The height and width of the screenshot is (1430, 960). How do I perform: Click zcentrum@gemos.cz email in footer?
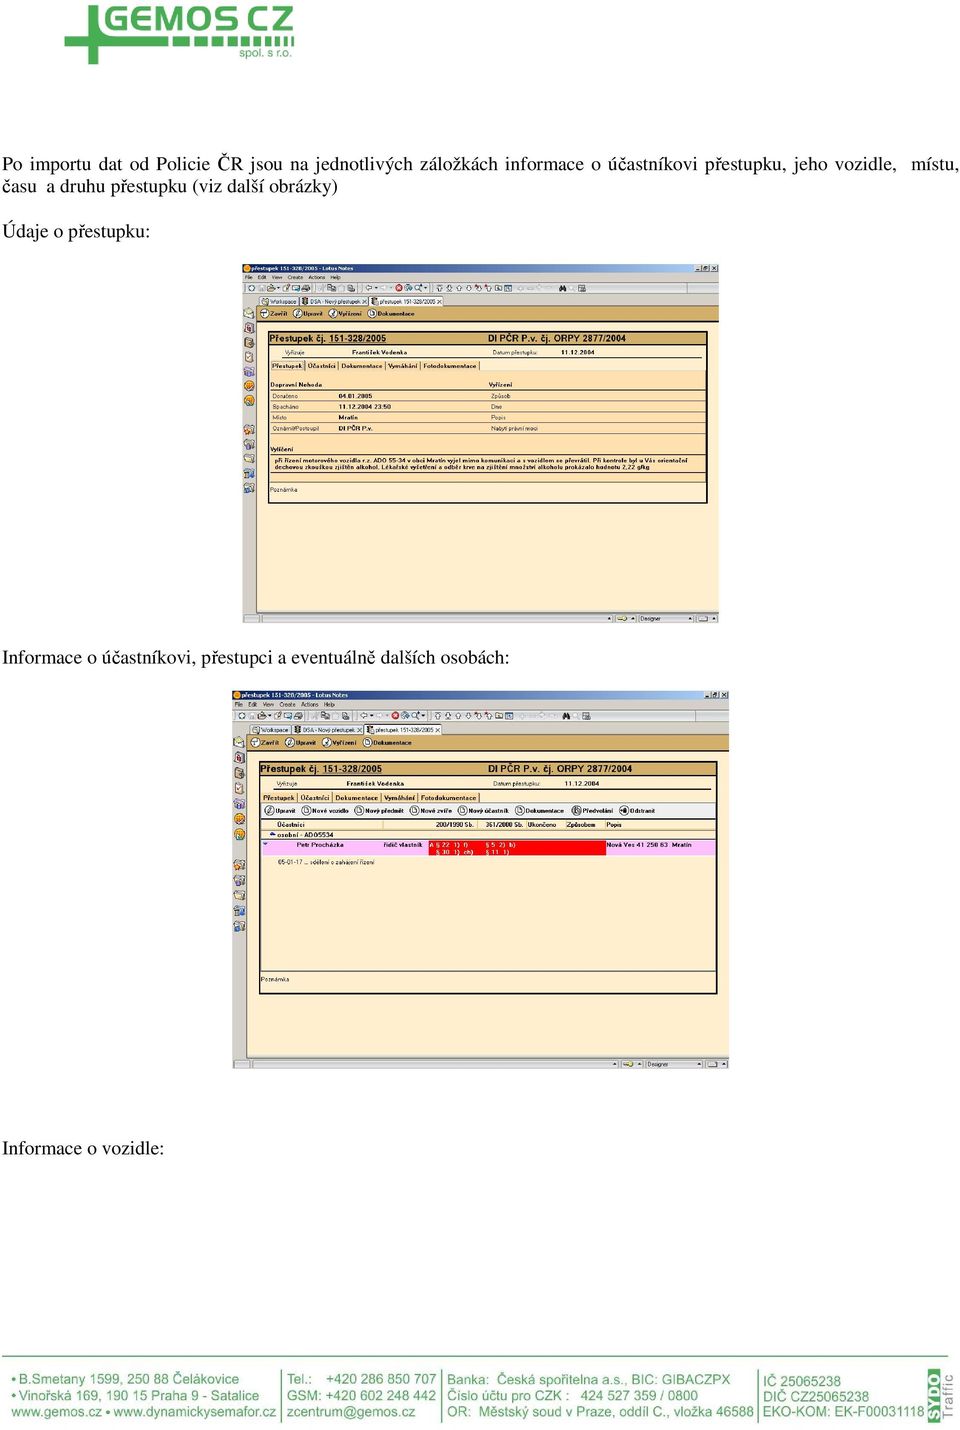(x=351, y=1412)
